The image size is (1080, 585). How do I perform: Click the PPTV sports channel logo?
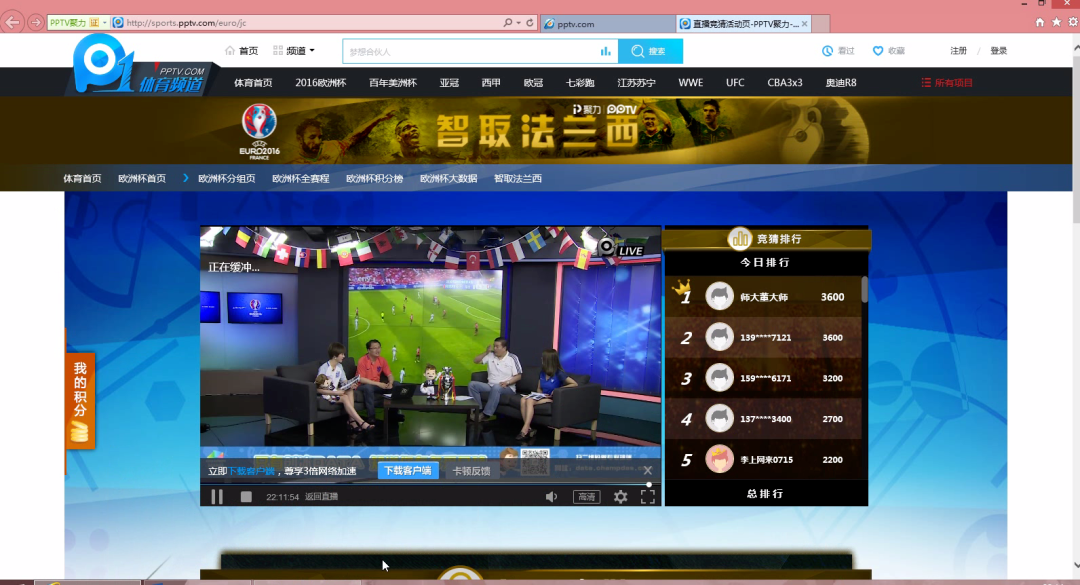(x=141, y=65)
